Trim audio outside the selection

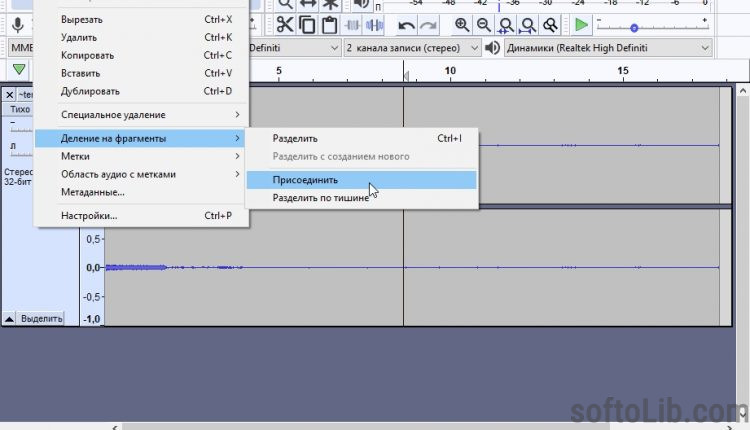click(x=353, y=24)
